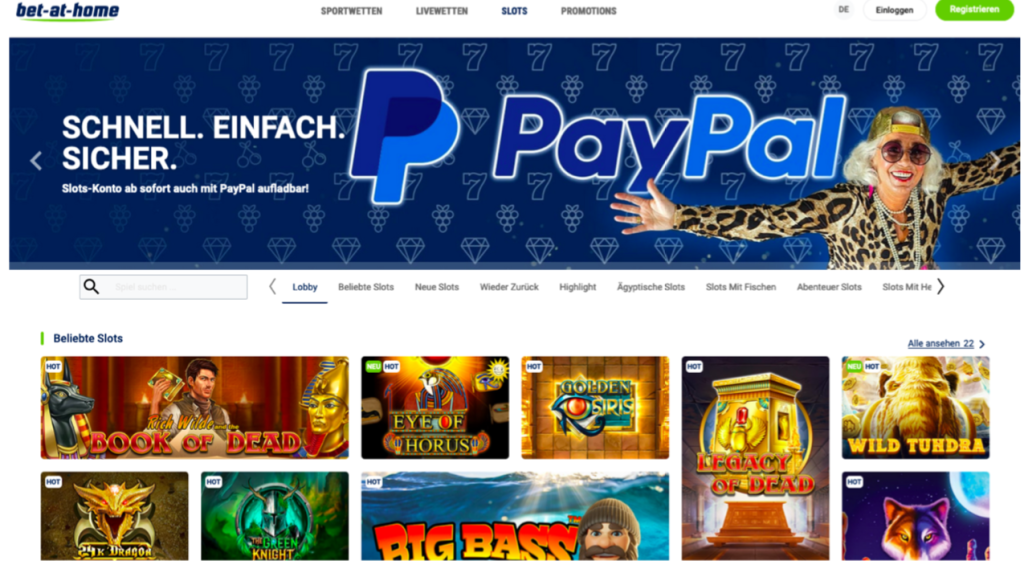Select the Neue Slots tab
Screen dimensions: 1024x565
(437, 287)
